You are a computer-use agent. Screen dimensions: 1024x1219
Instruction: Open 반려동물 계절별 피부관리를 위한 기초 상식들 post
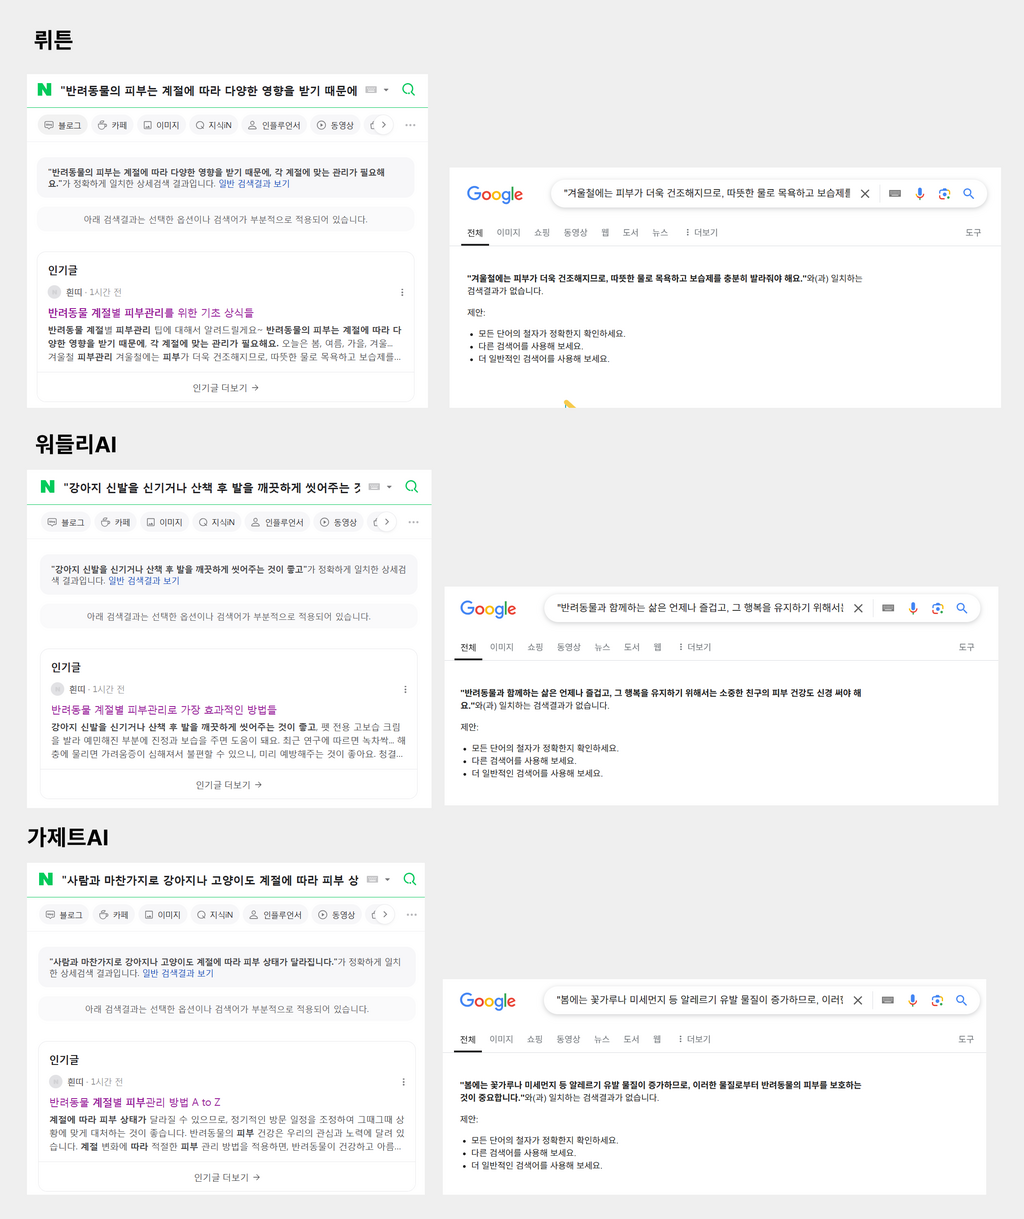(151, 313)
